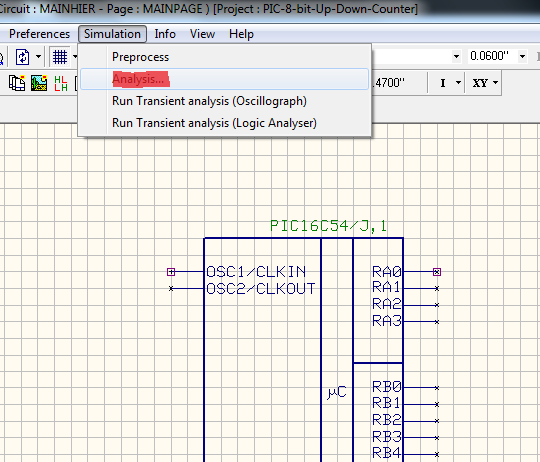Expand the refresh icon dropdown arrow
The height and width of the screenshot is (462, 540).
[38, 57]
